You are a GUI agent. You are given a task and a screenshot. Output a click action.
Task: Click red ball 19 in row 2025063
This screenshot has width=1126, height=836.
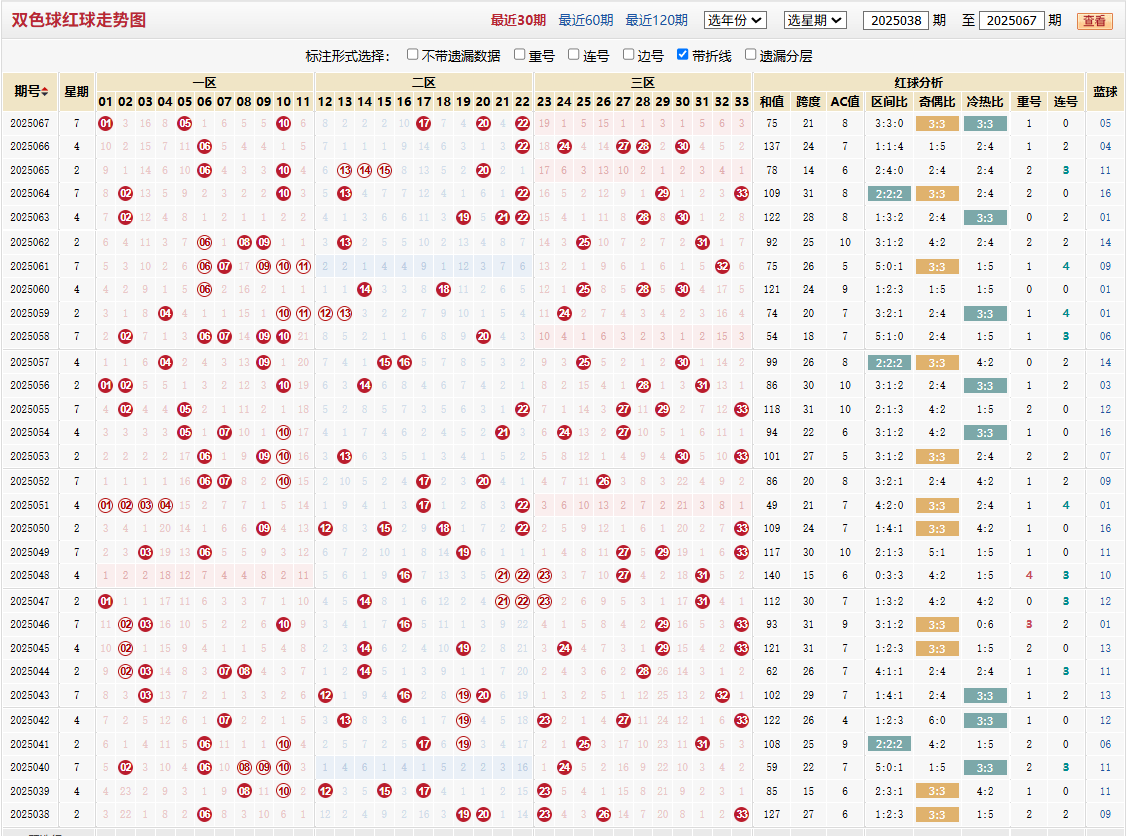pos(464,217)
